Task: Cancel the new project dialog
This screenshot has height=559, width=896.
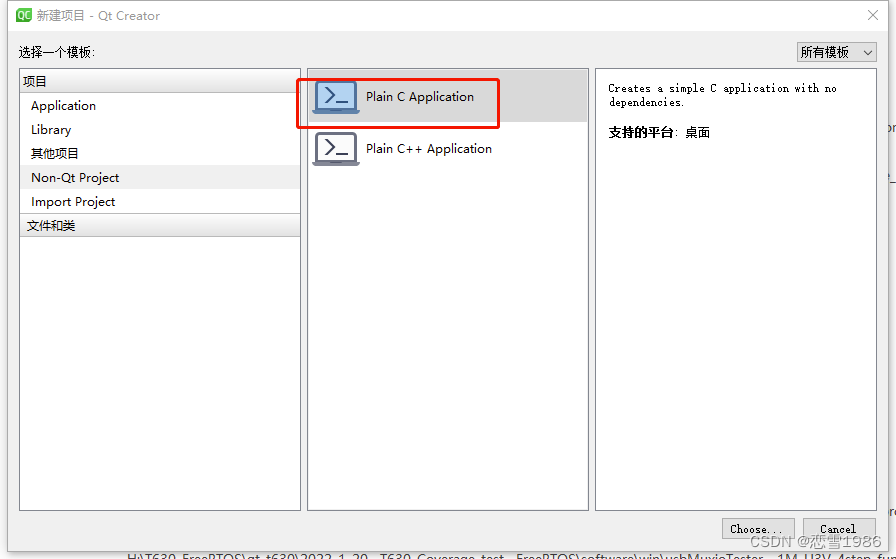Action: (838, 529)
